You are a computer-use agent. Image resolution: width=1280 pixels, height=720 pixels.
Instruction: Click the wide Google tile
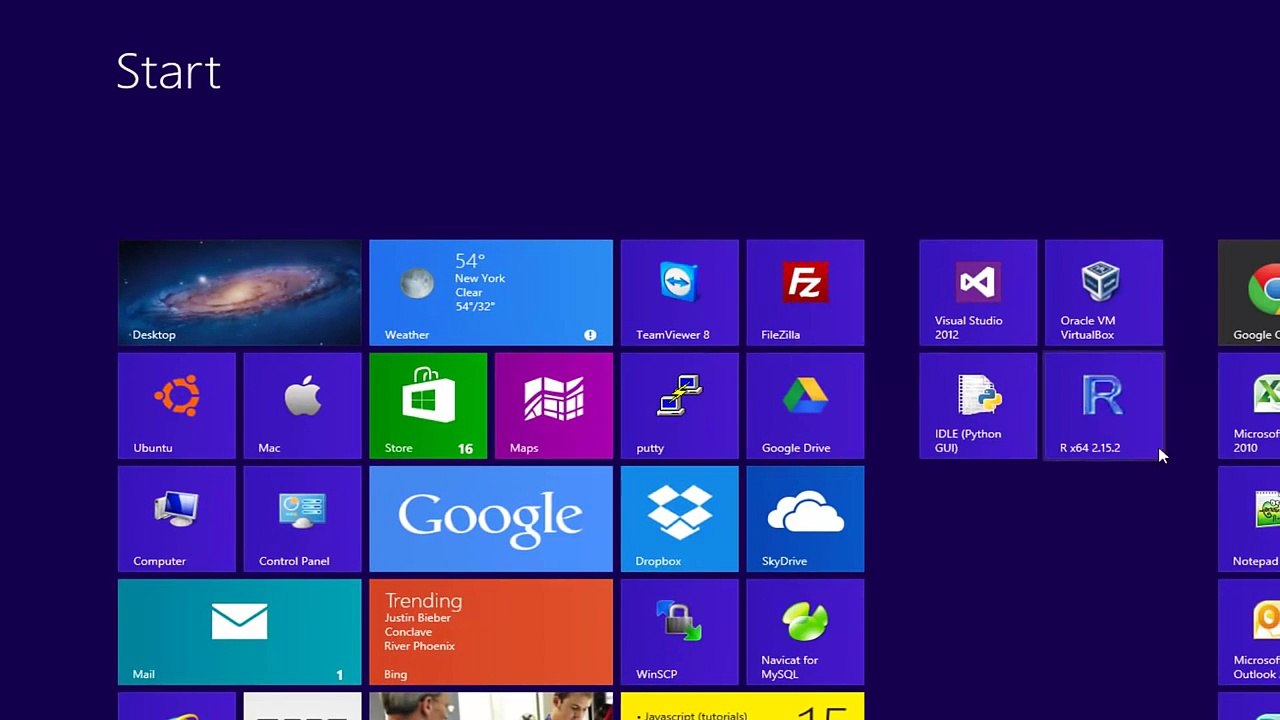[491, 519]
